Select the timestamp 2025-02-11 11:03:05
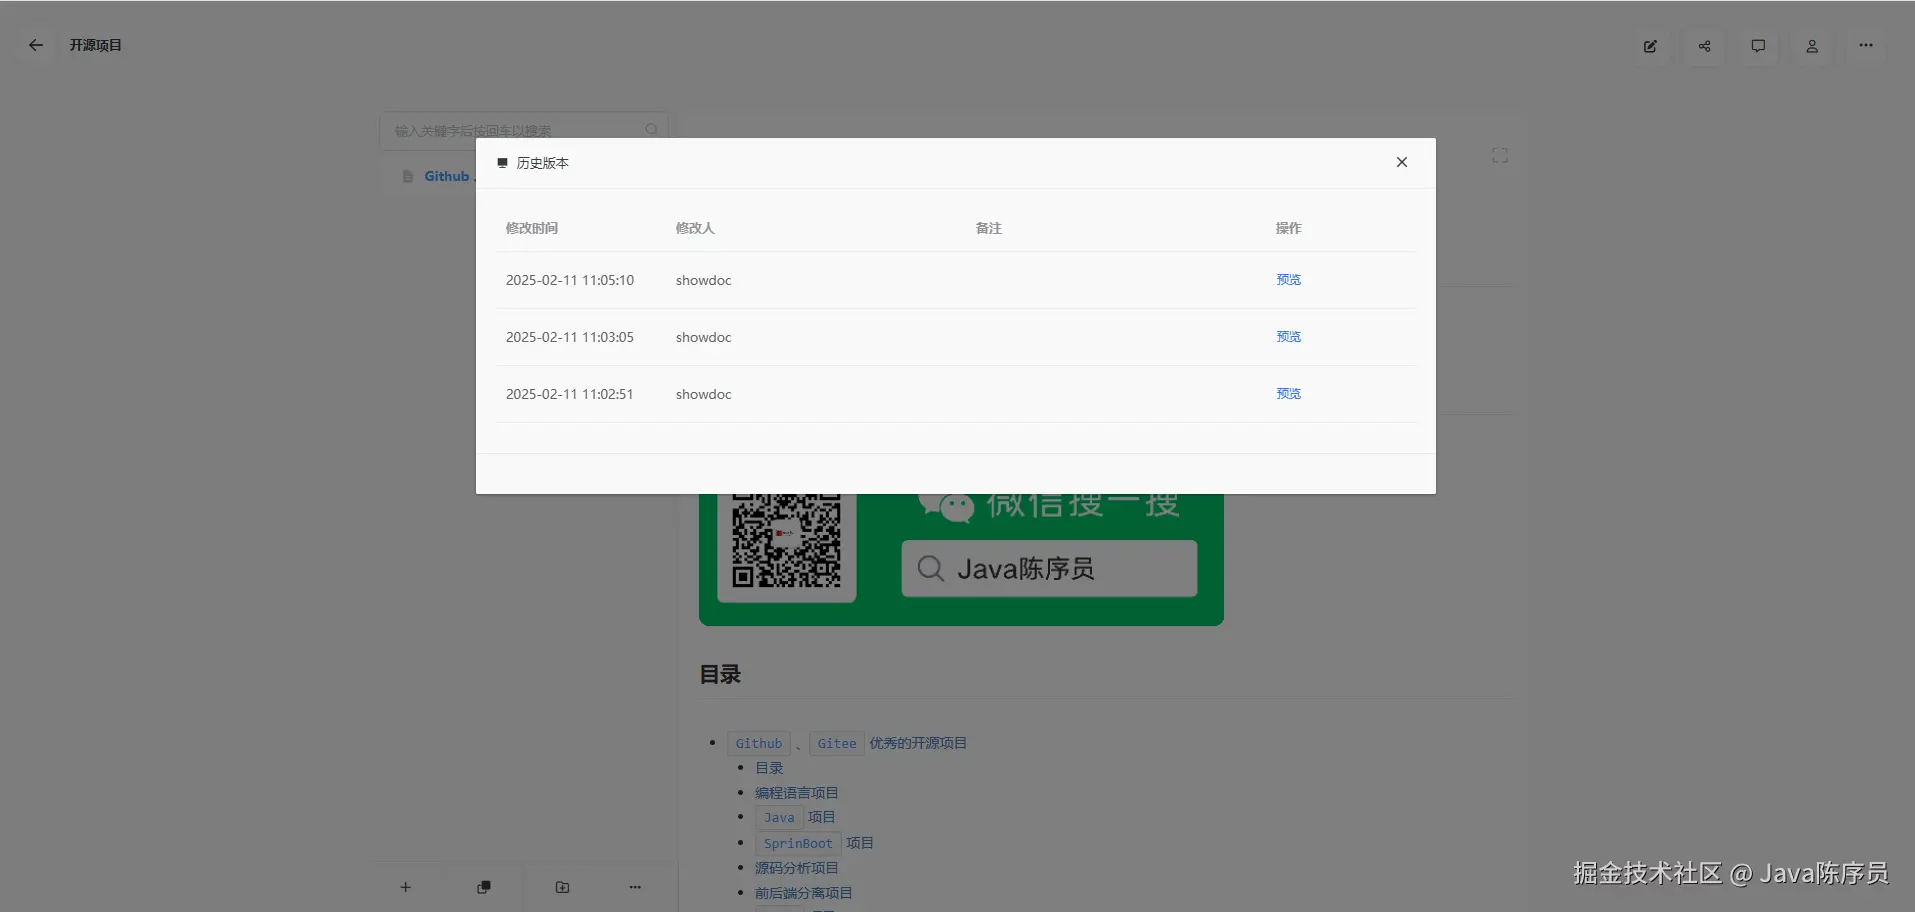 pos(570,337)
